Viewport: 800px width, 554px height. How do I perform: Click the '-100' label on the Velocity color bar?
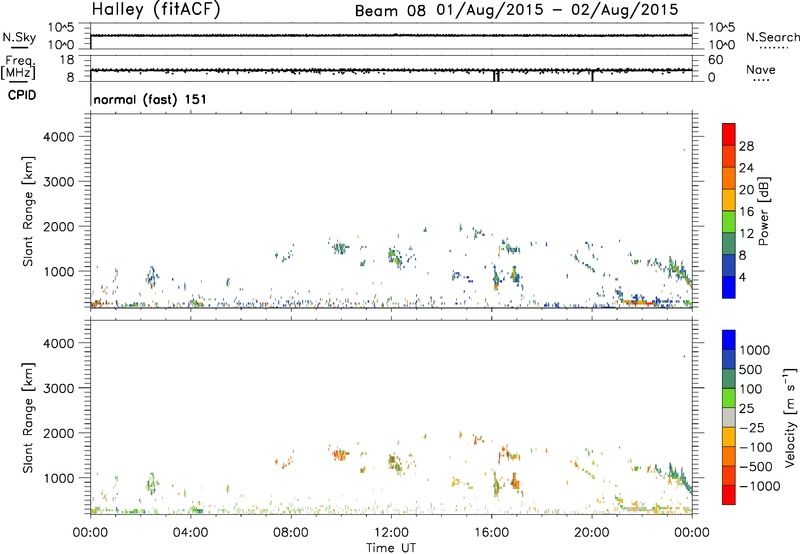pos(755,447)
